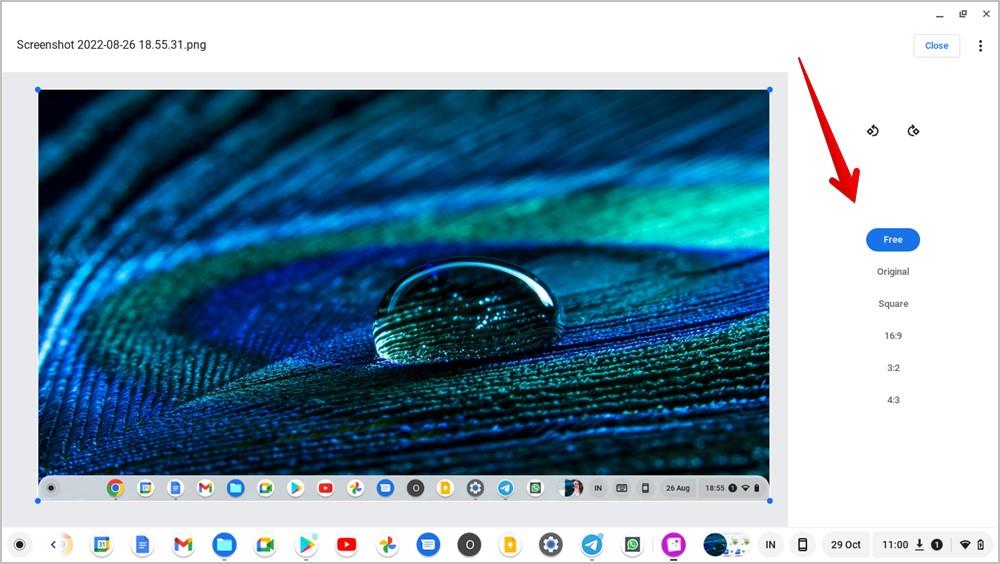Rotate the image counterclockwise

(x=872, y=131)
